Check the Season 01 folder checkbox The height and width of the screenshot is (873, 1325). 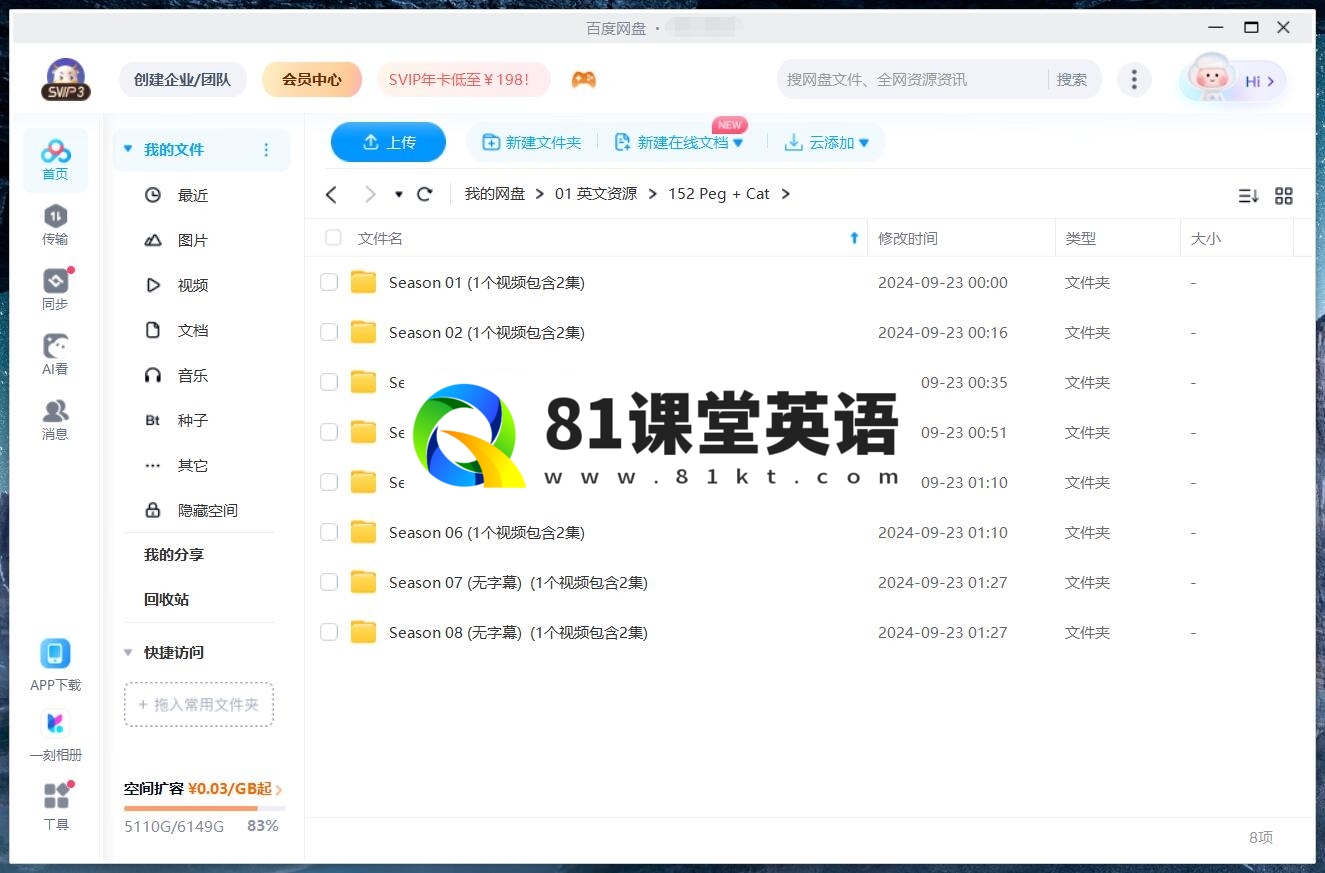(329, 282)
